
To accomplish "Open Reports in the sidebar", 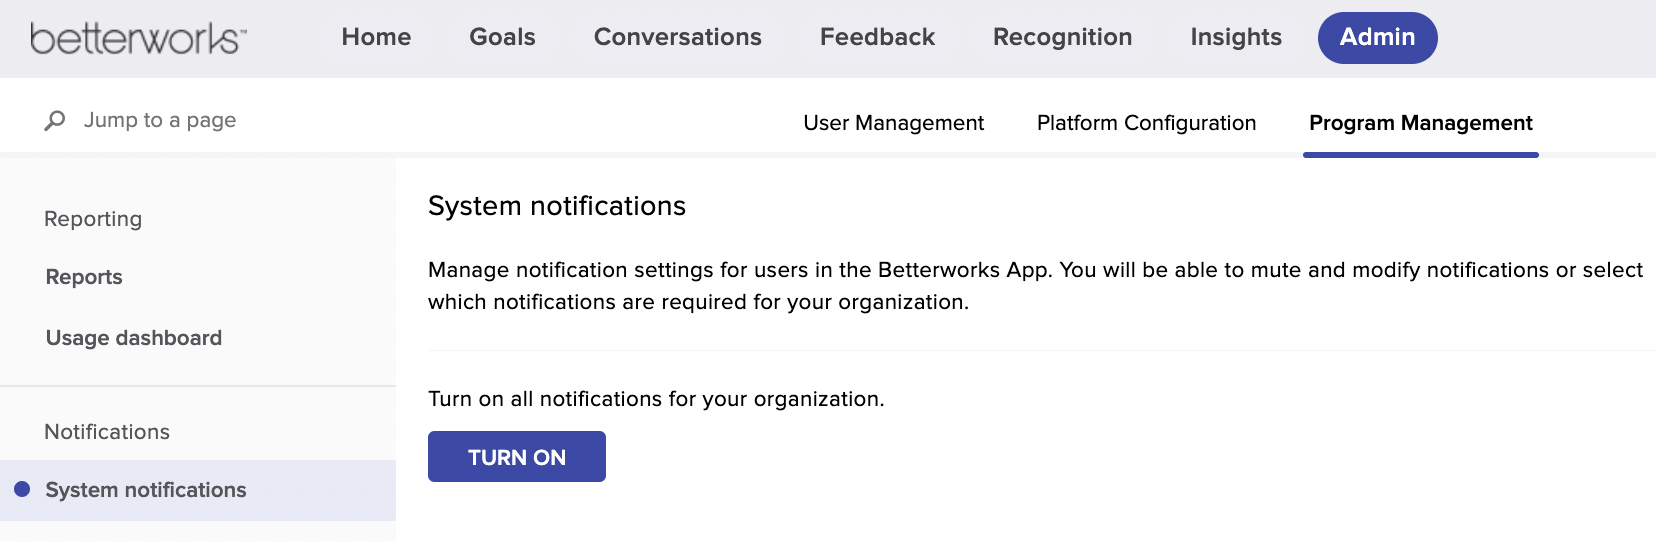I will 84,277.
